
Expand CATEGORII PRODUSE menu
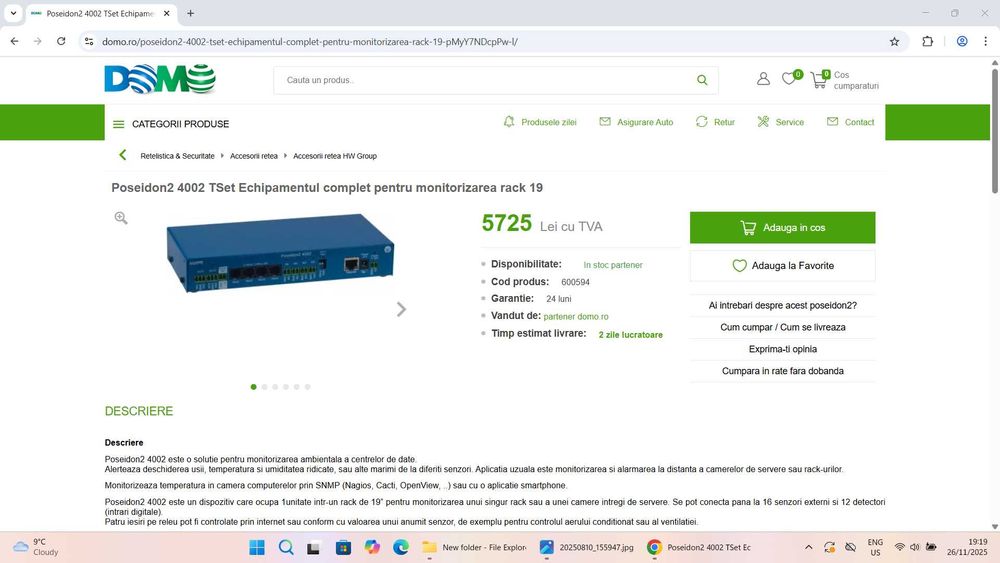click(171, 124)
